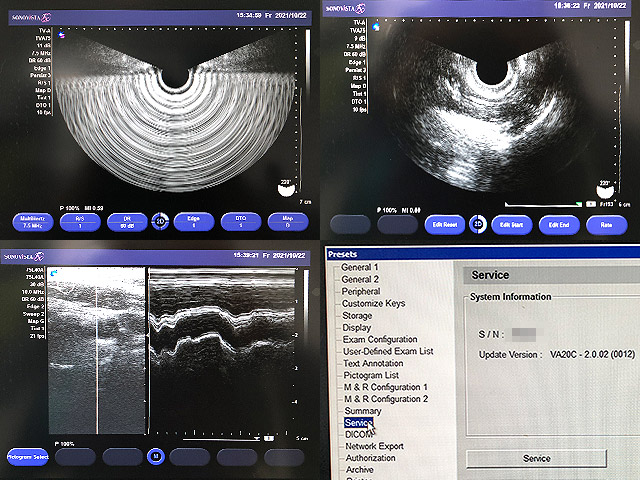This screenshot has height=480, width=640.
Task: Open Peripheral presets
Action: click(x=361, y=291)
